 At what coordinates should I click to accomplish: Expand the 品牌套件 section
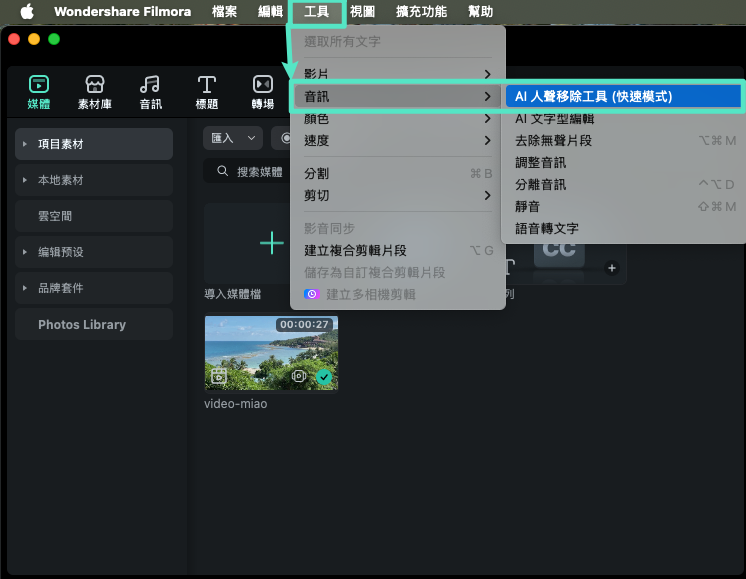point(25,288)
